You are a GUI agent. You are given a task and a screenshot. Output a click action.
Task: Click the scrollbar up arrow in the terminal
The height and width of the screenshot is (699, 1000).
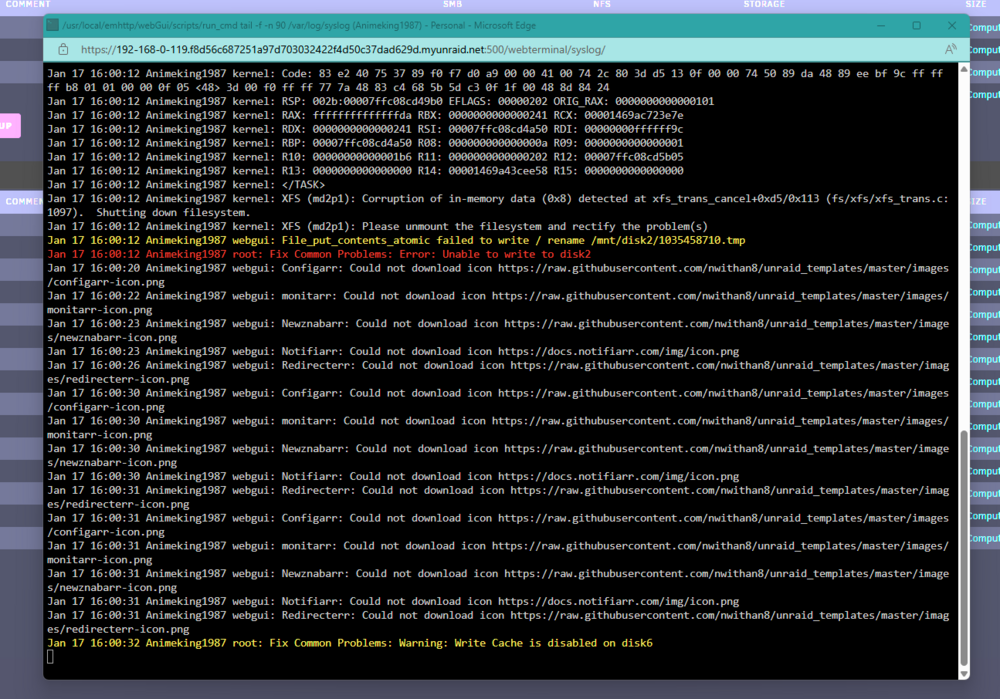point(964,68)
